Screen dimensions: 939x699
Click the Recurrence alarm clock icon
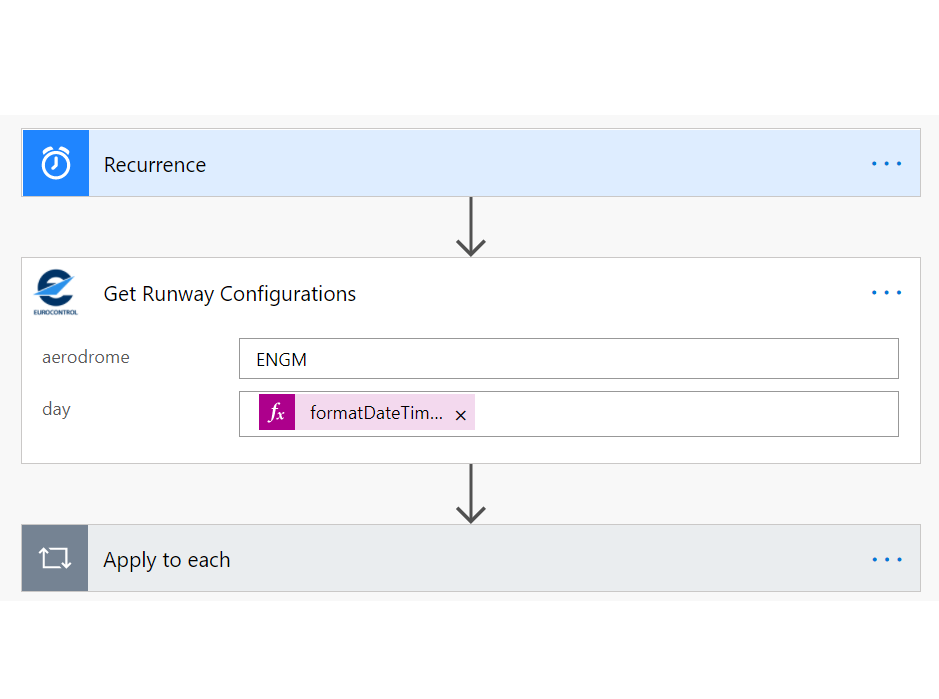coord(56,163)
